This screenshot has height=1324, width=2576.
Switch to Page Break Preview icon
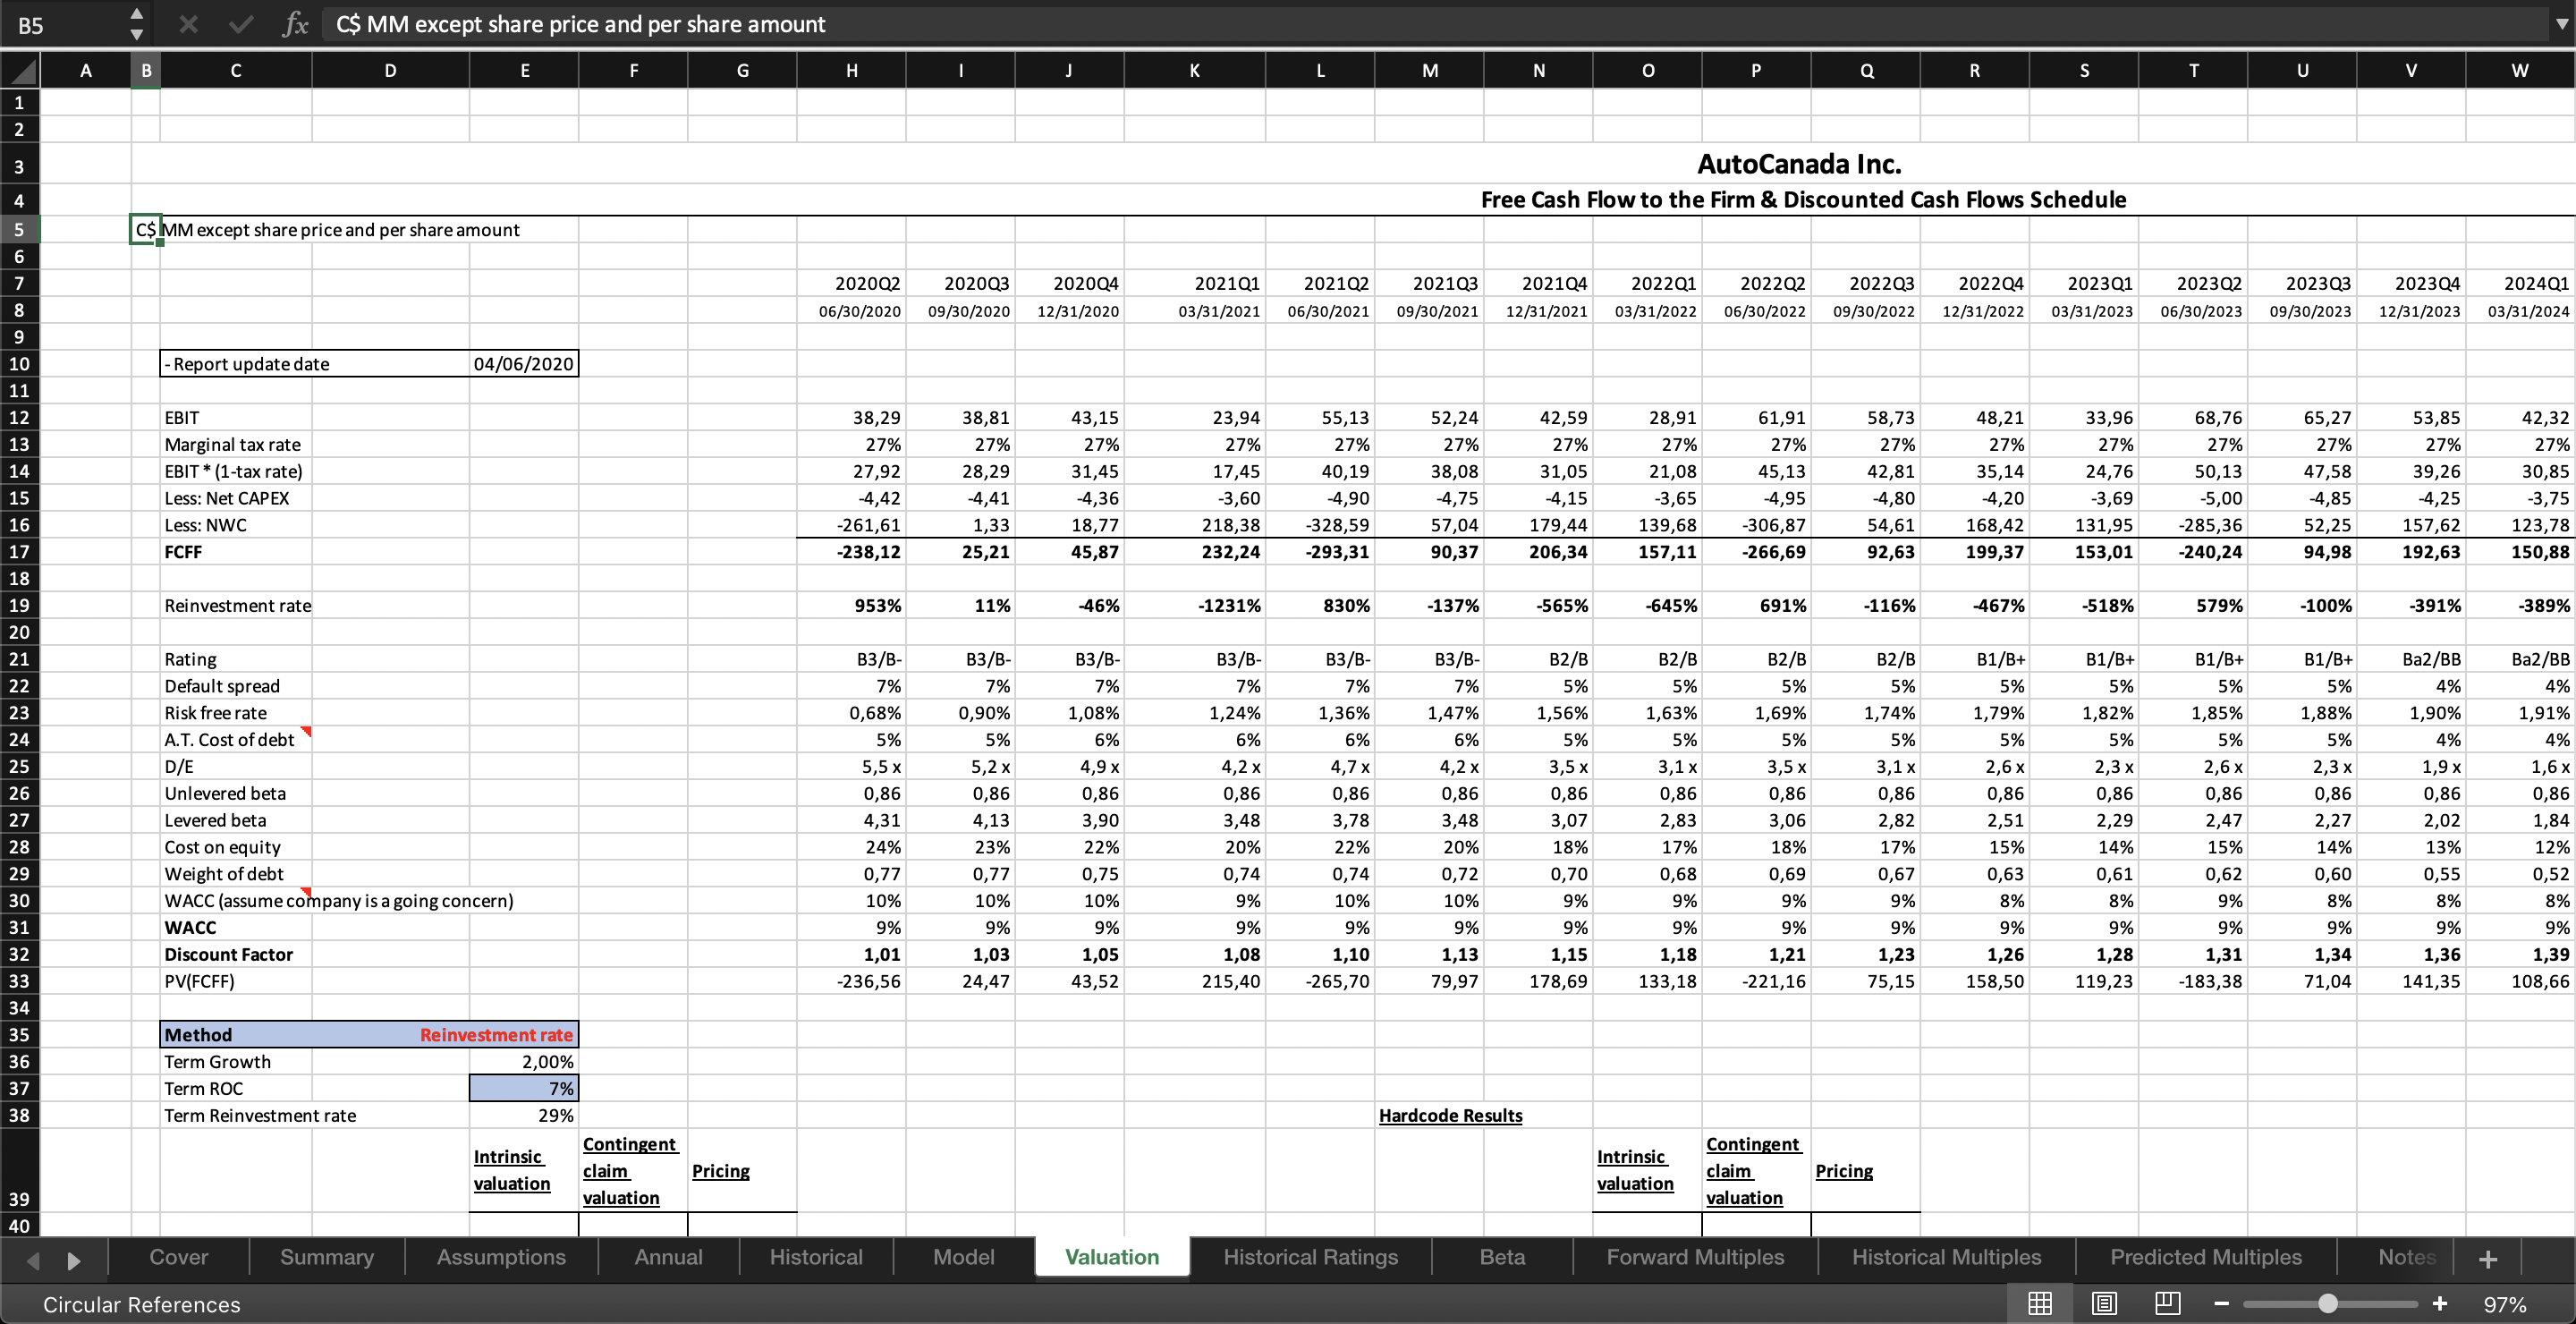tap(2167, 1303)
